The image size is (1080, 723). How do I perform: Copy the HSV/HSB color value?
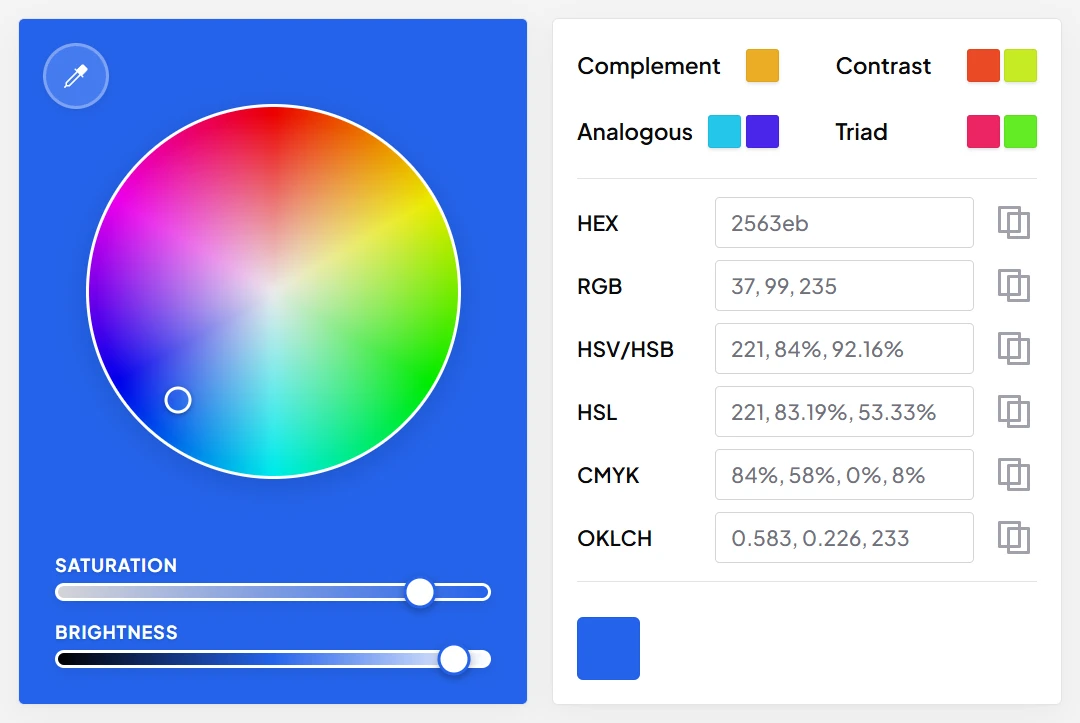(1013, 348)
